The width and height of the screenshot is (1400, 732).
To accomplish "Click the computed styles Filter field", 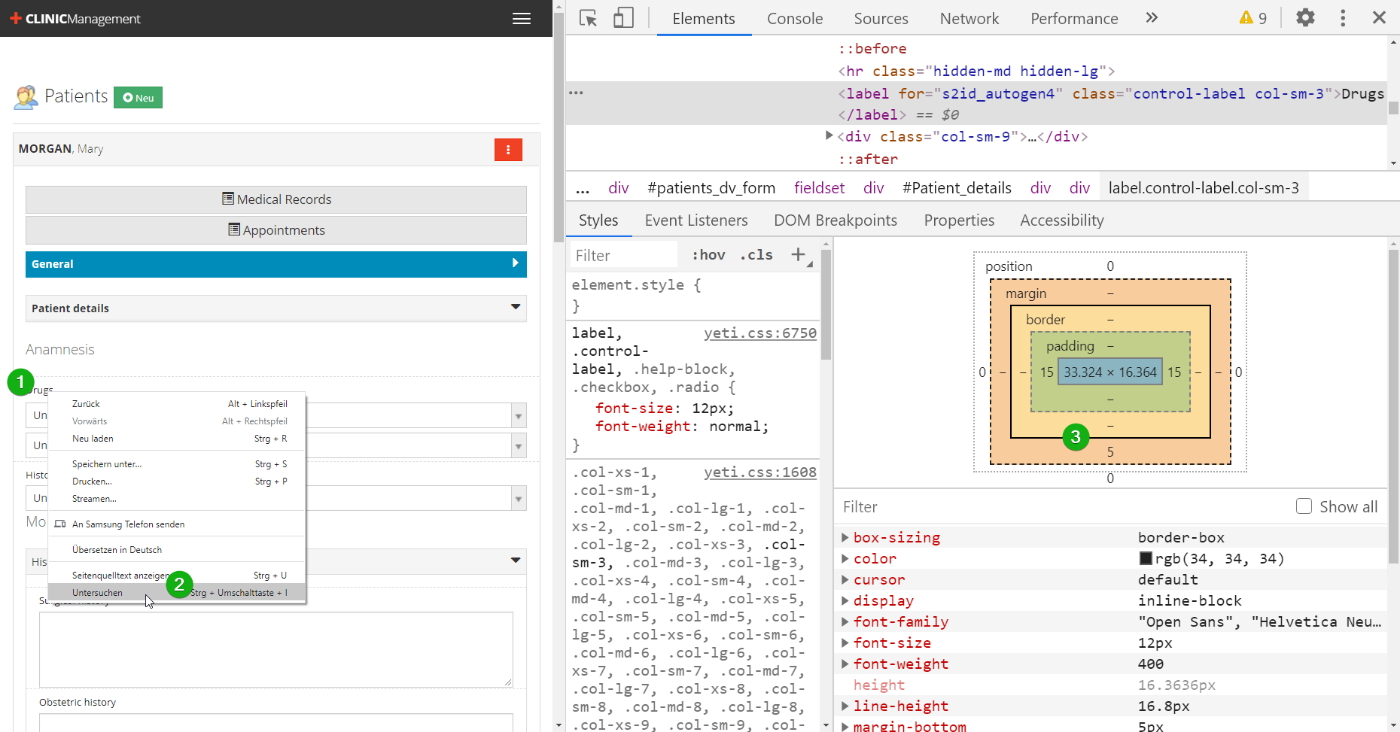I will tap(1060, 507).
